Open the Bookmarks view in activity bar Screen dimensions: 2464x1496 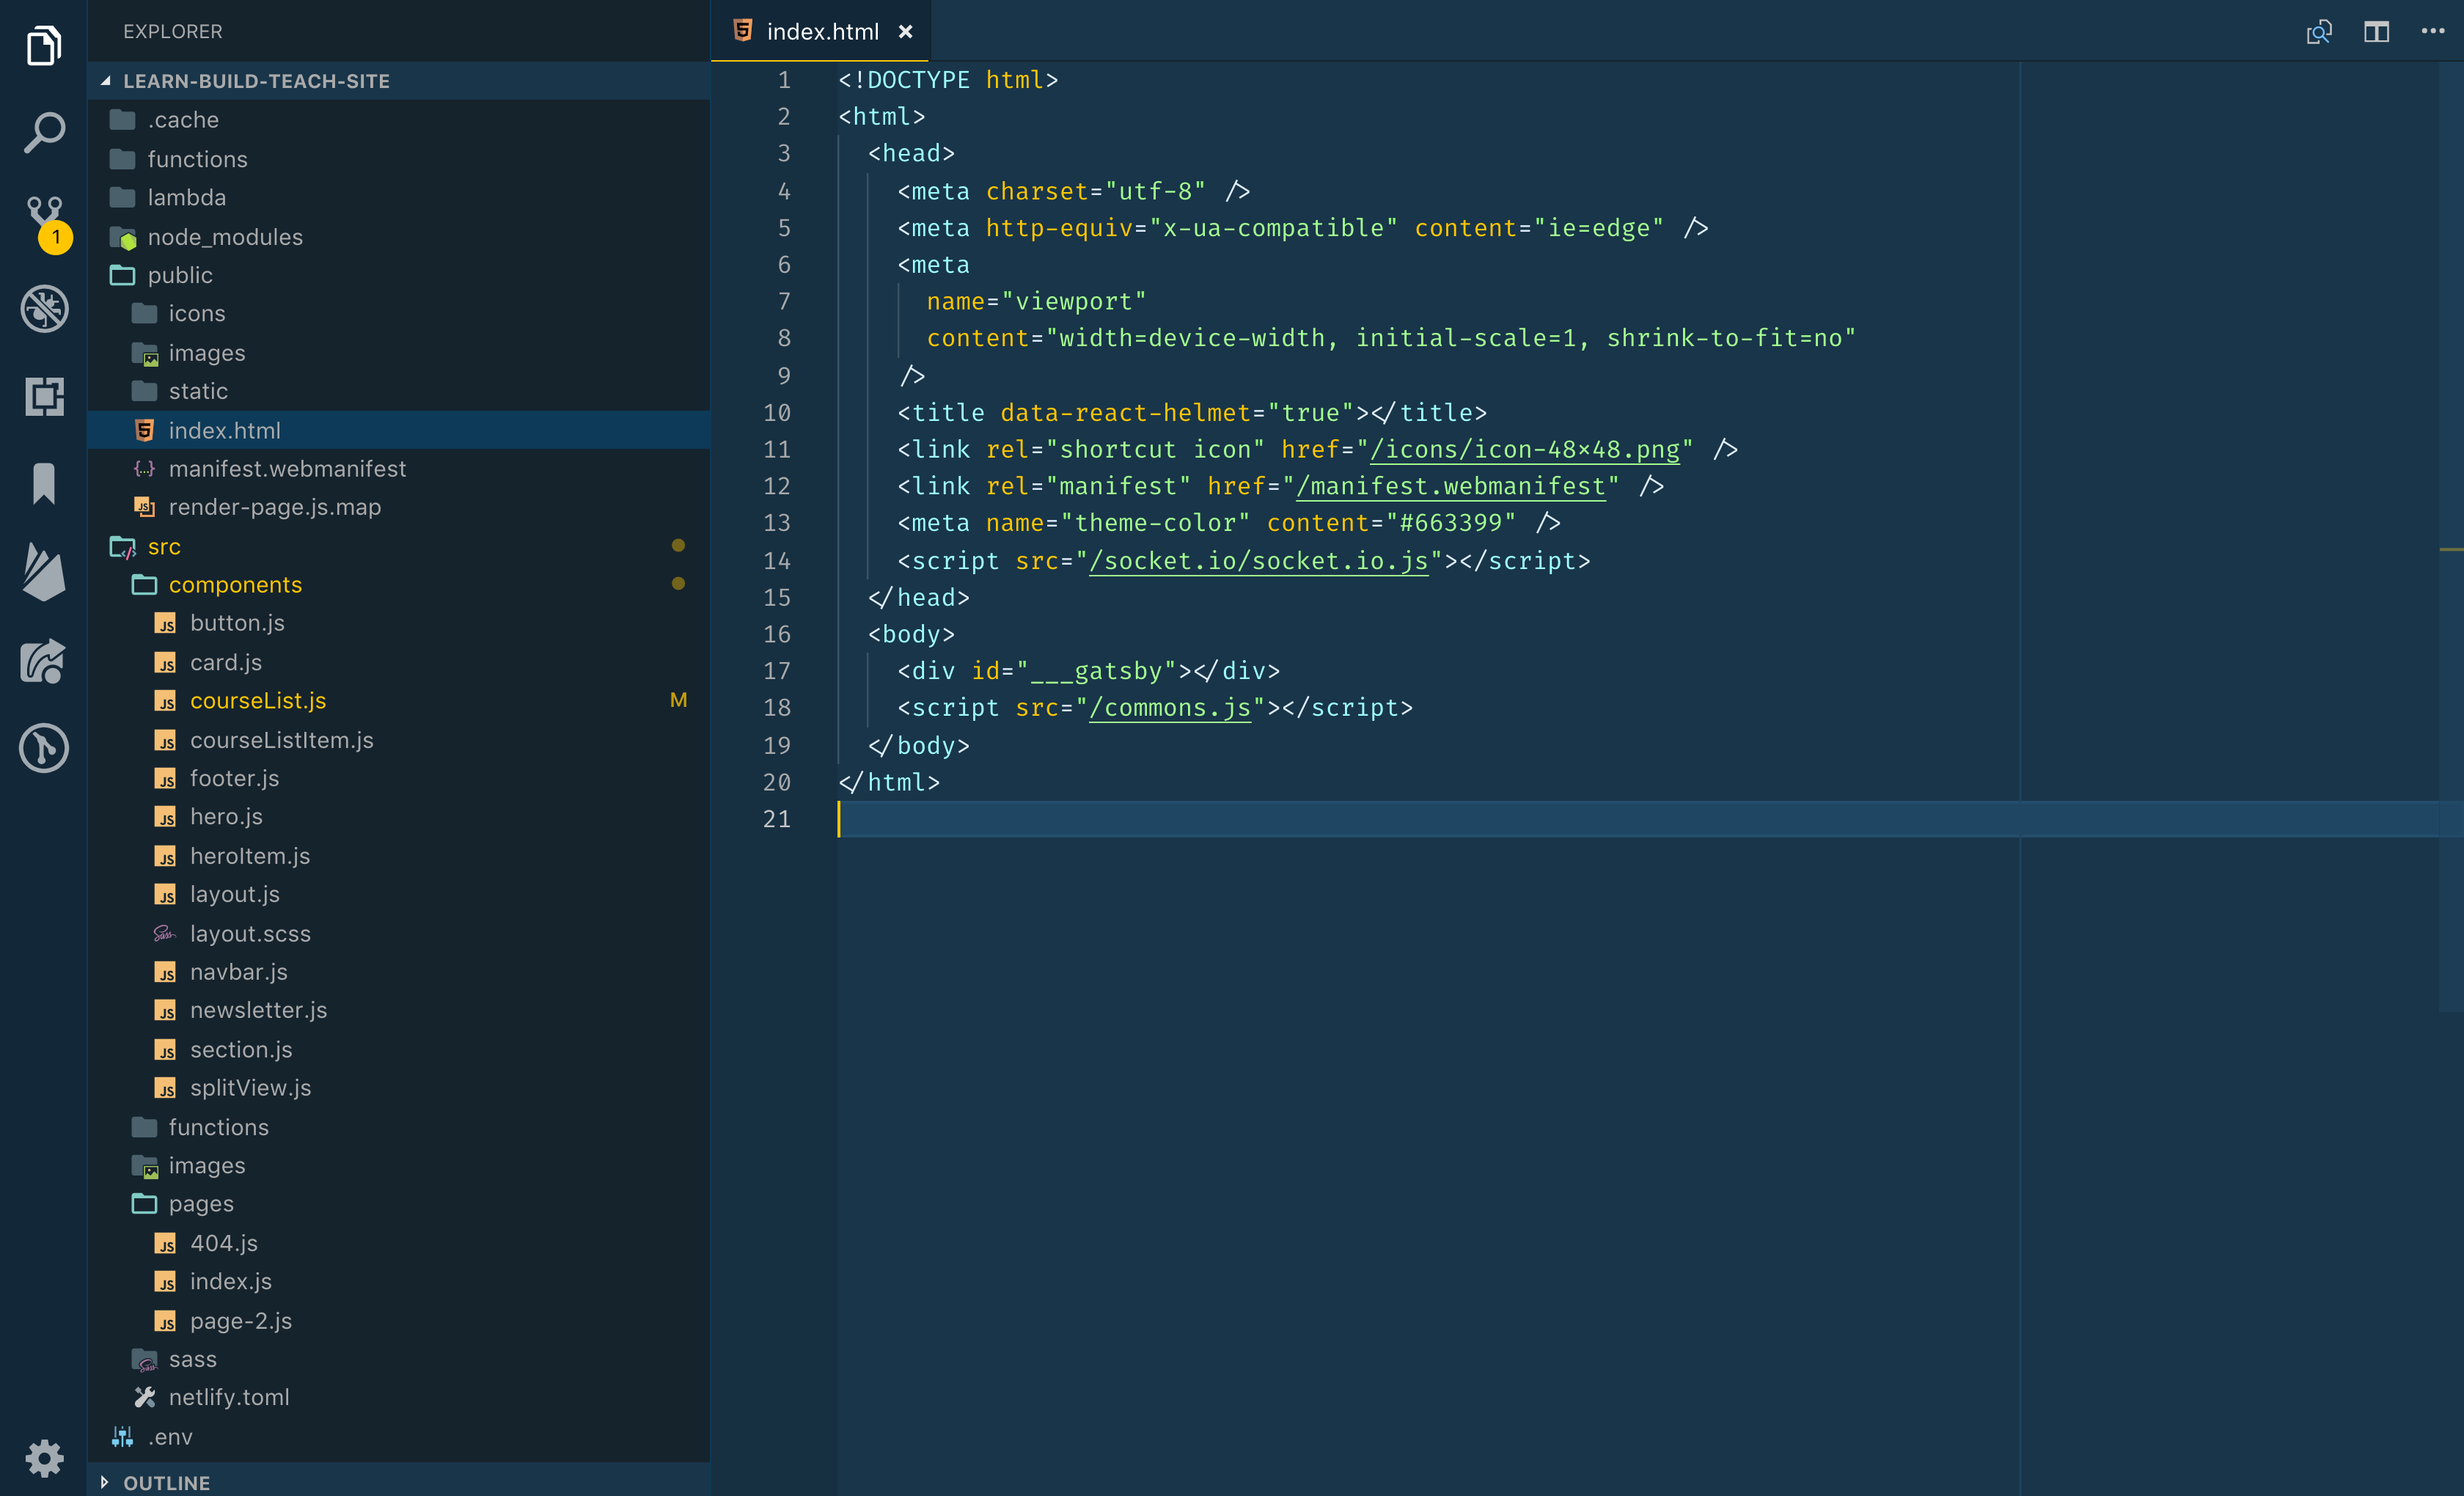(x=44, y=484)
